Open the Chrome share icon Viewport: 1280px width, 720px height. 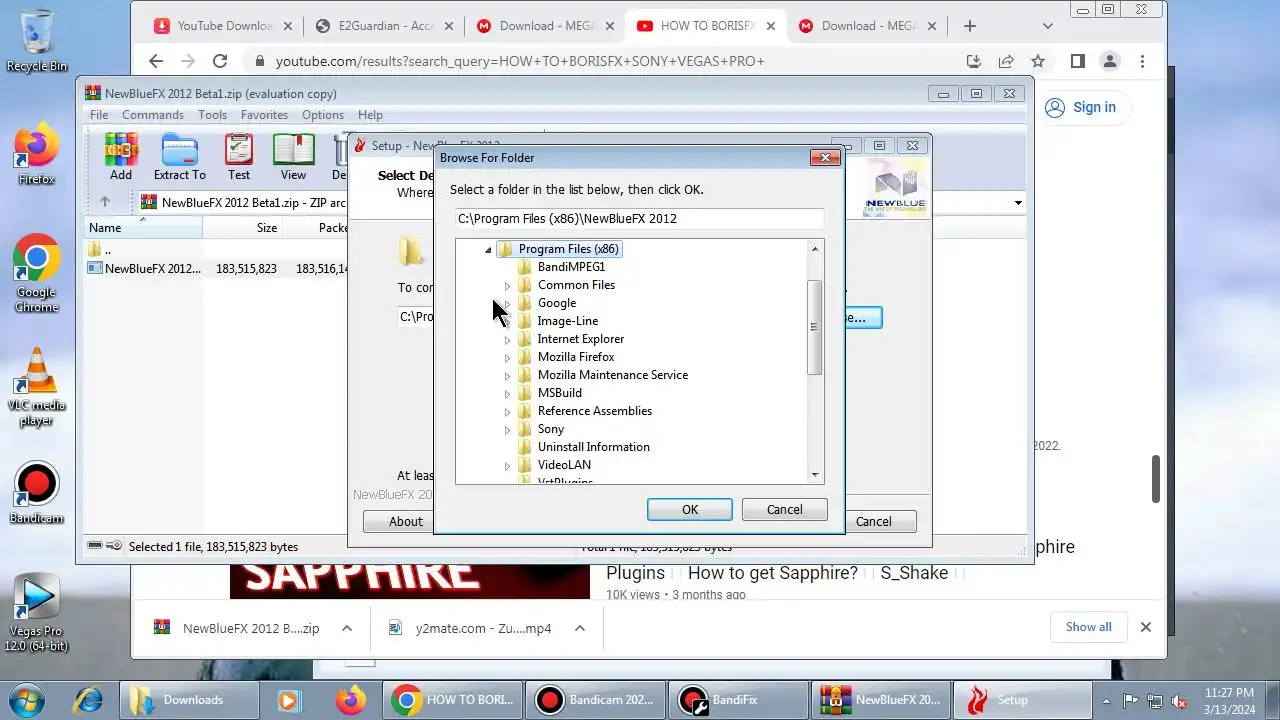click(1006, 61)
